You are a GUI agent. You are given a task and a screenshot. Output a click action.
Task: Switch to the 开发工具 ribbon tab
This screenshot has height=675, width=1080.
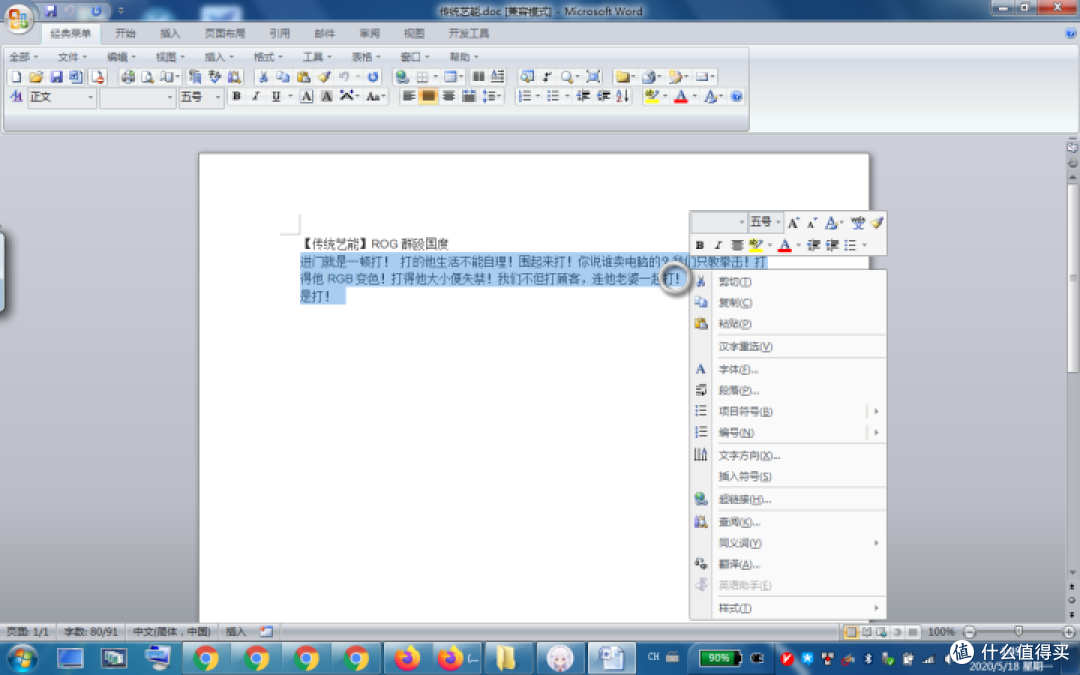[468, 33]
